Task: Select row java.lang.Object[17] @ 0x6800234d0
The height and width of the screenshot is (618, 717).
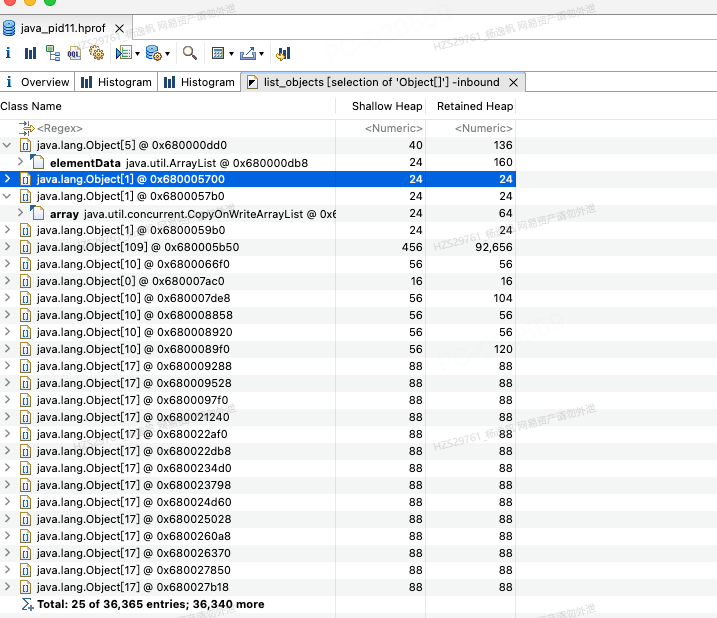Action: pos(258,468)
